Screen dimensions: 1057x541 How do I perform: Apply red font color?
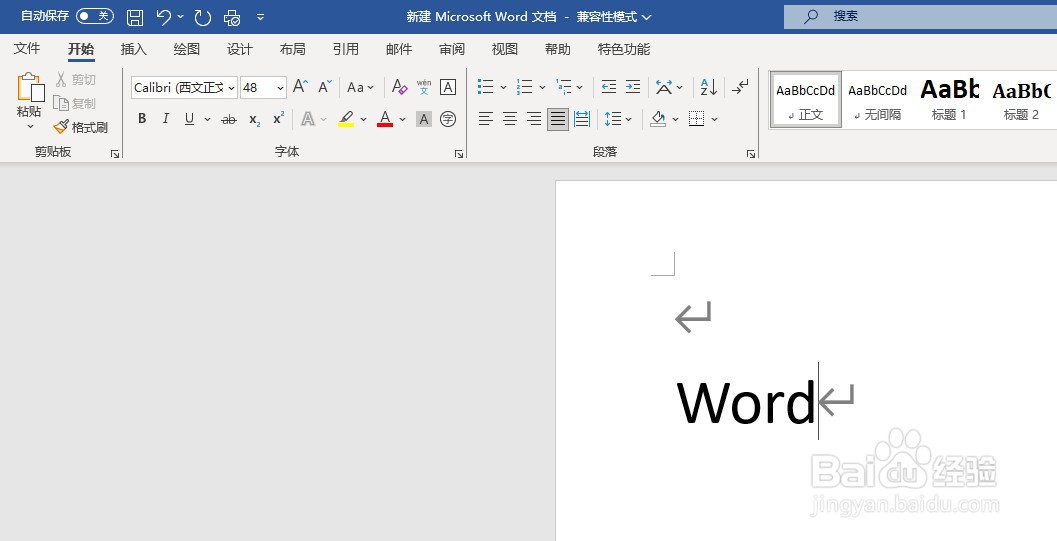[x=385, y=119]
